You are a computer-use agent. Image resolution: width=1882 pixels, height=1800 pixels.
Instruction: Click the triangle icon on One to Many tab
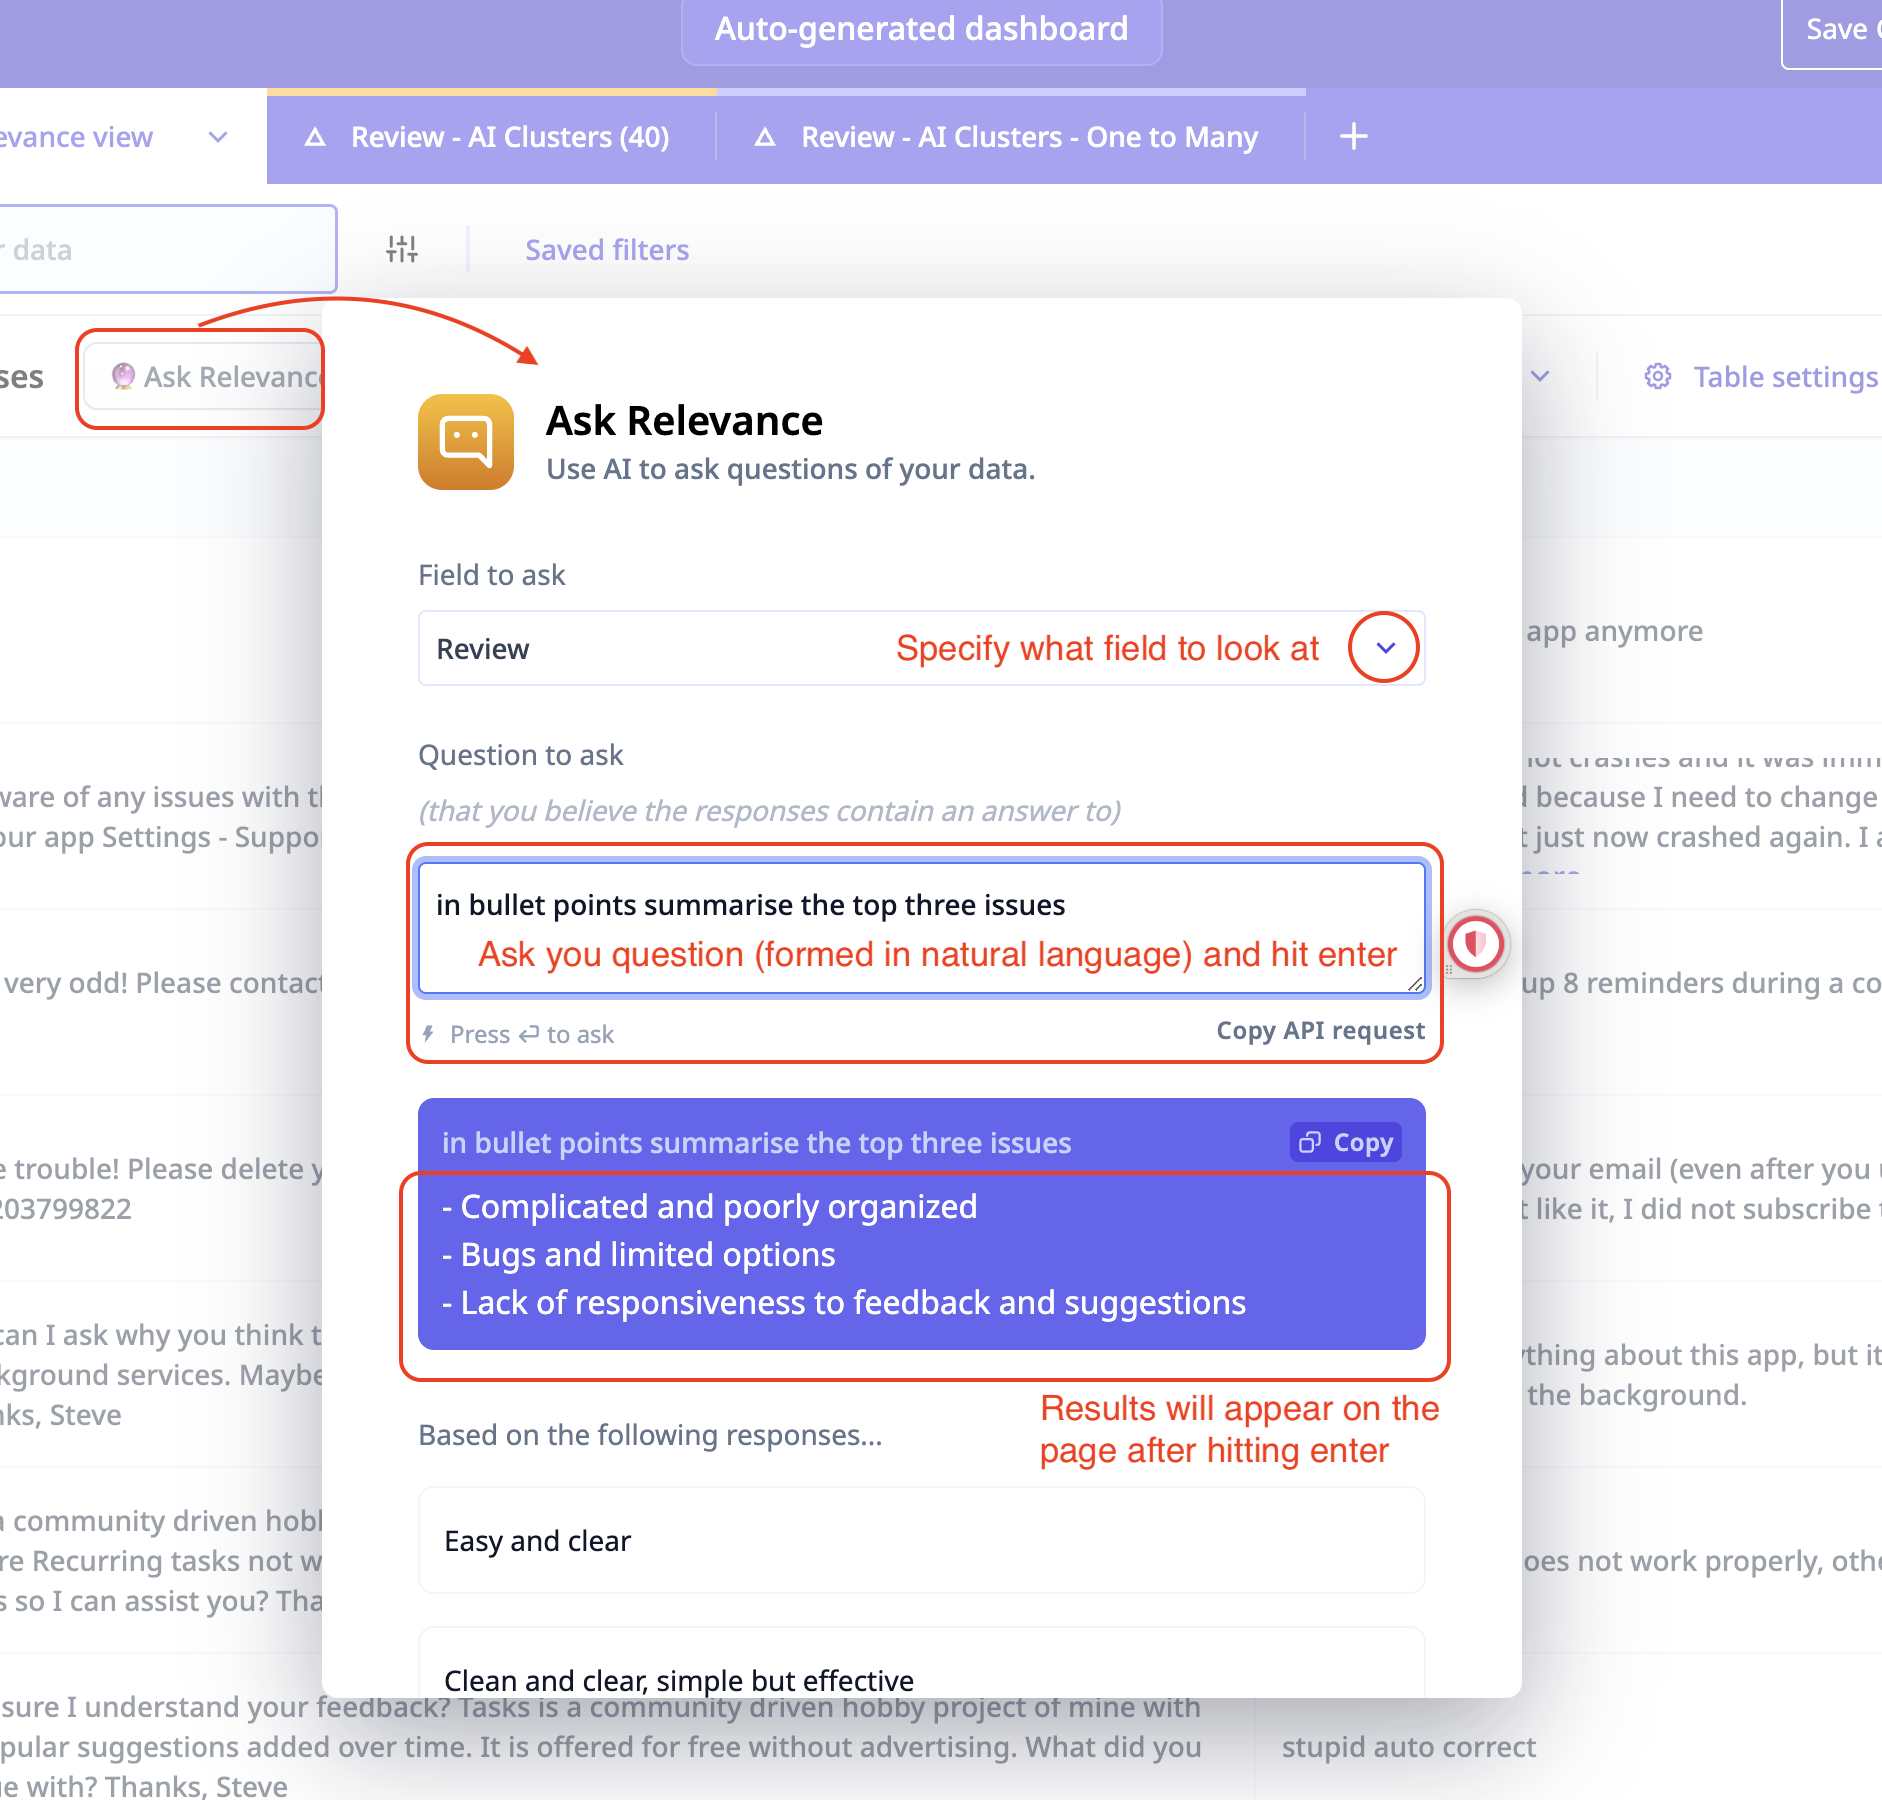pos(765,137)
